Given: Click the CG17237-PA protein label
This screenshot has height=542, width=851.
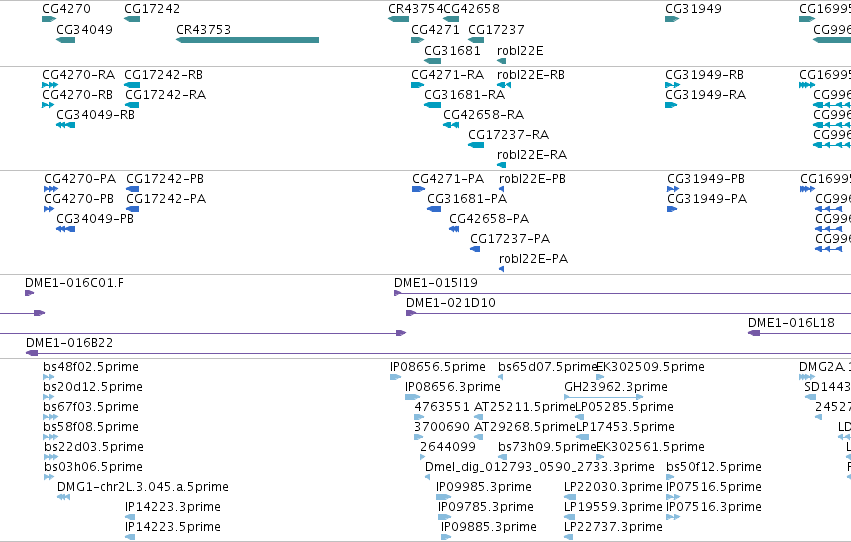Looking at the screenshot, I should coord(510,239).
